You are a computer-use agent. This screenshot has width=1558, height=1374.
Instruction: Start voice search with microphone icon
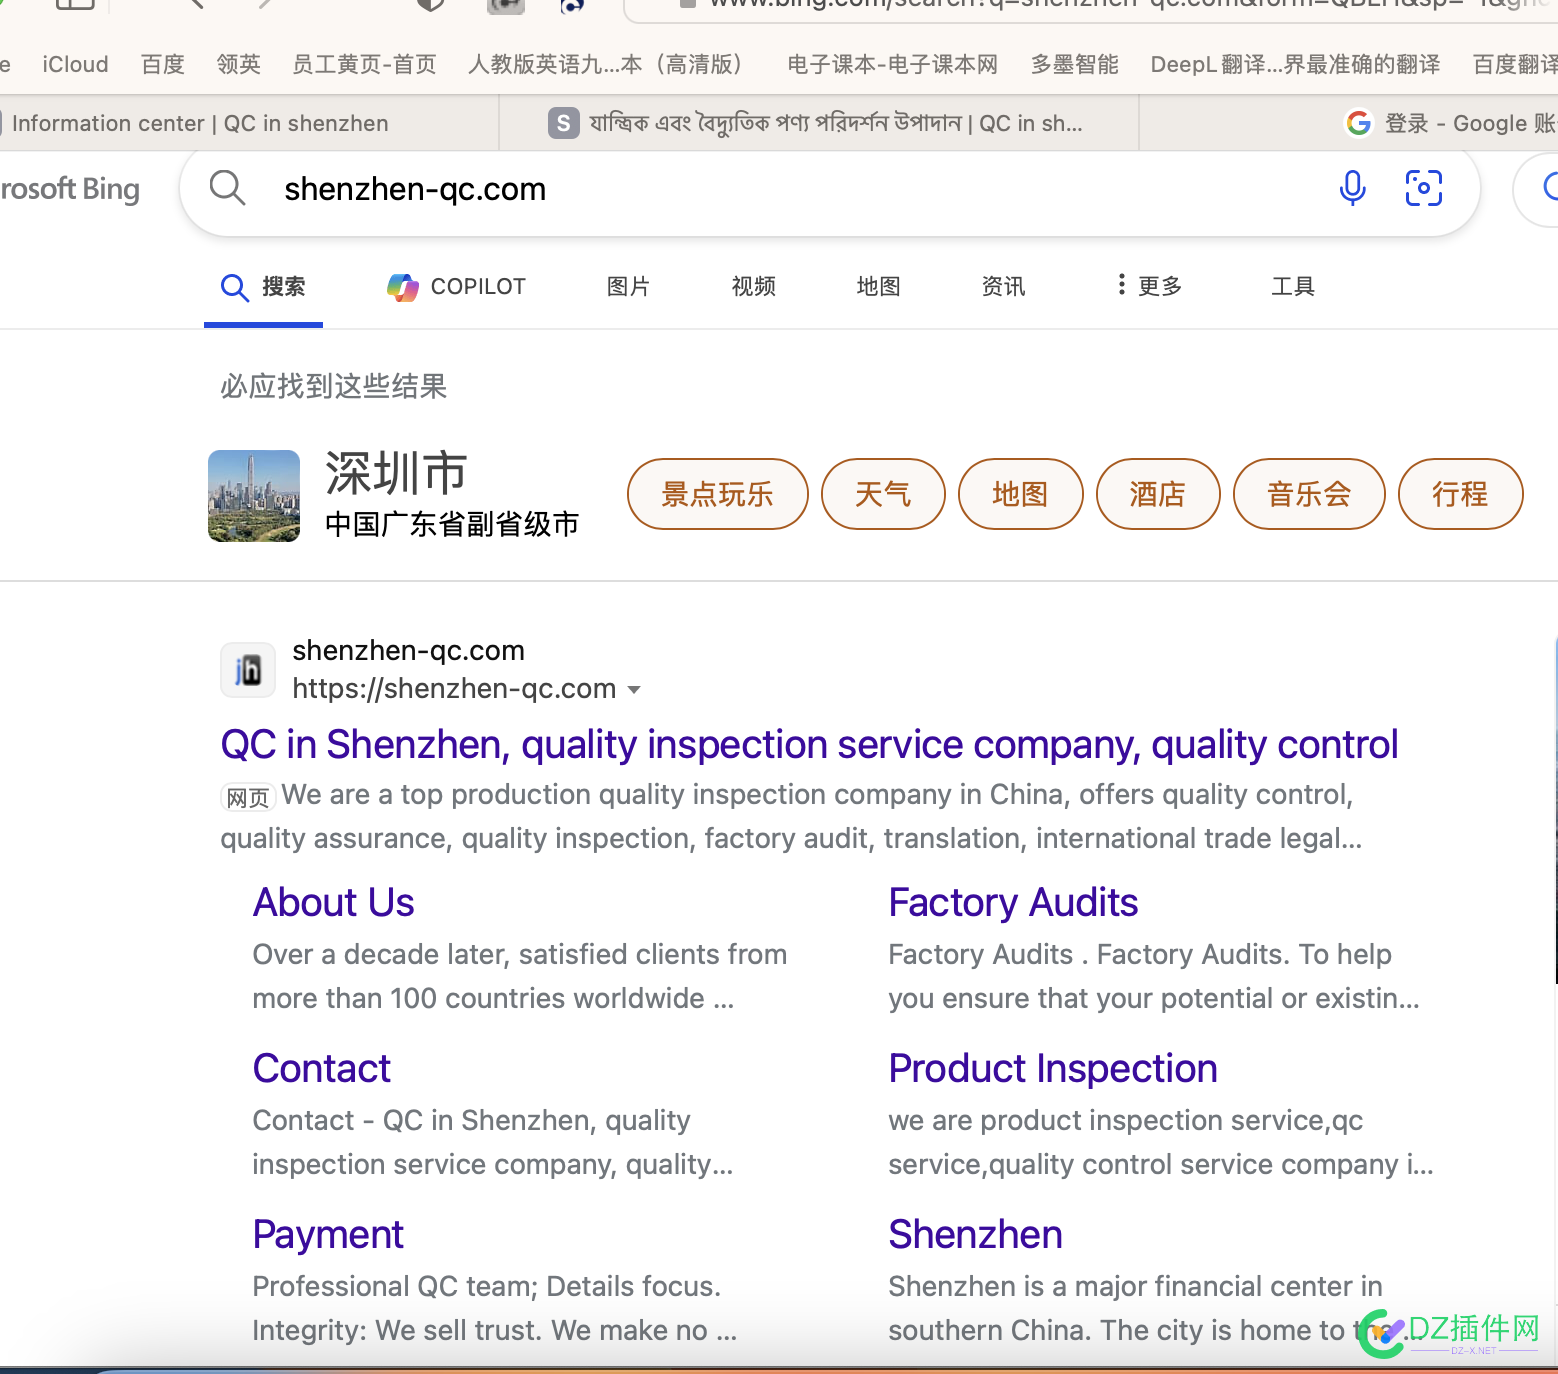1352,188
